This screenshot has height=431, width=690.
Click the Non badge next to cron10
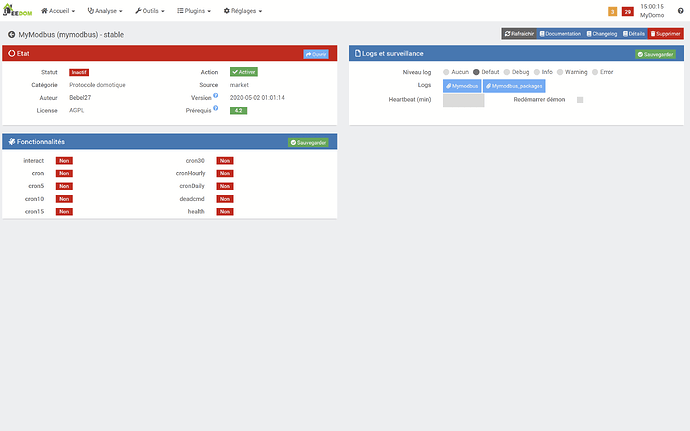tap(64, 199)
